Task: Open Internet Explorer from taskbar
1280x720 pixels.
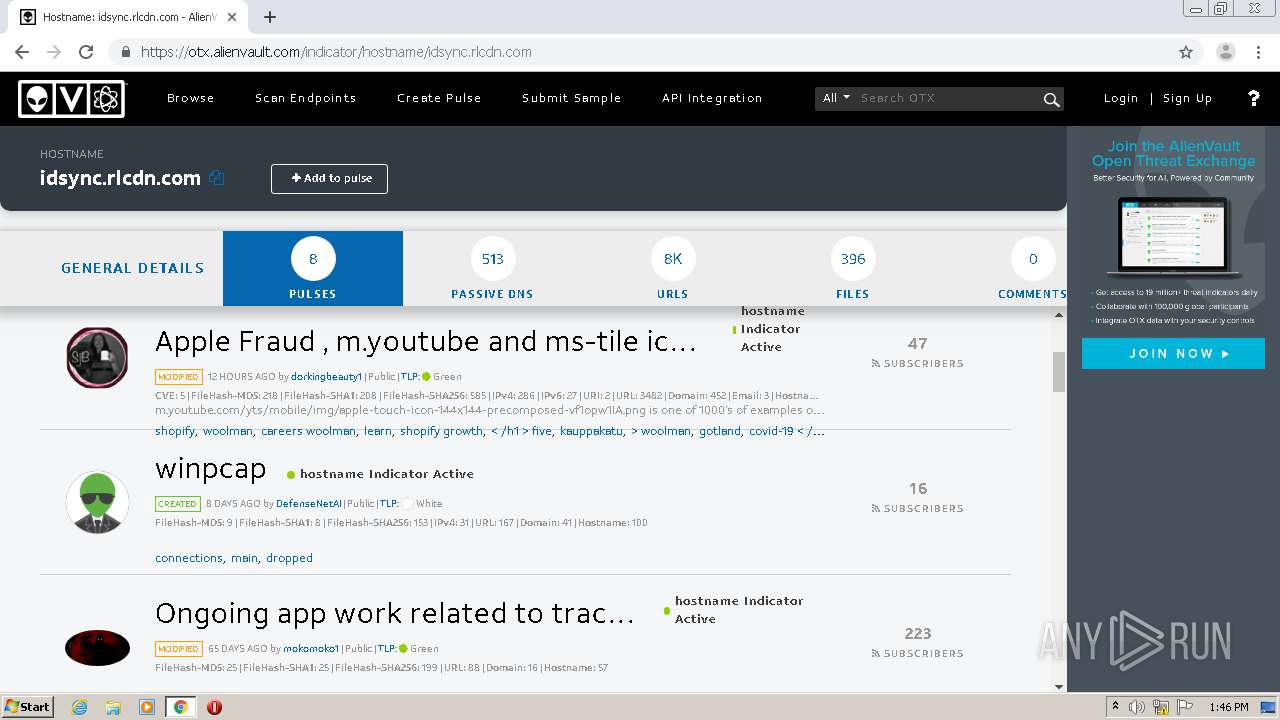Action: click(x=79, y=707)
